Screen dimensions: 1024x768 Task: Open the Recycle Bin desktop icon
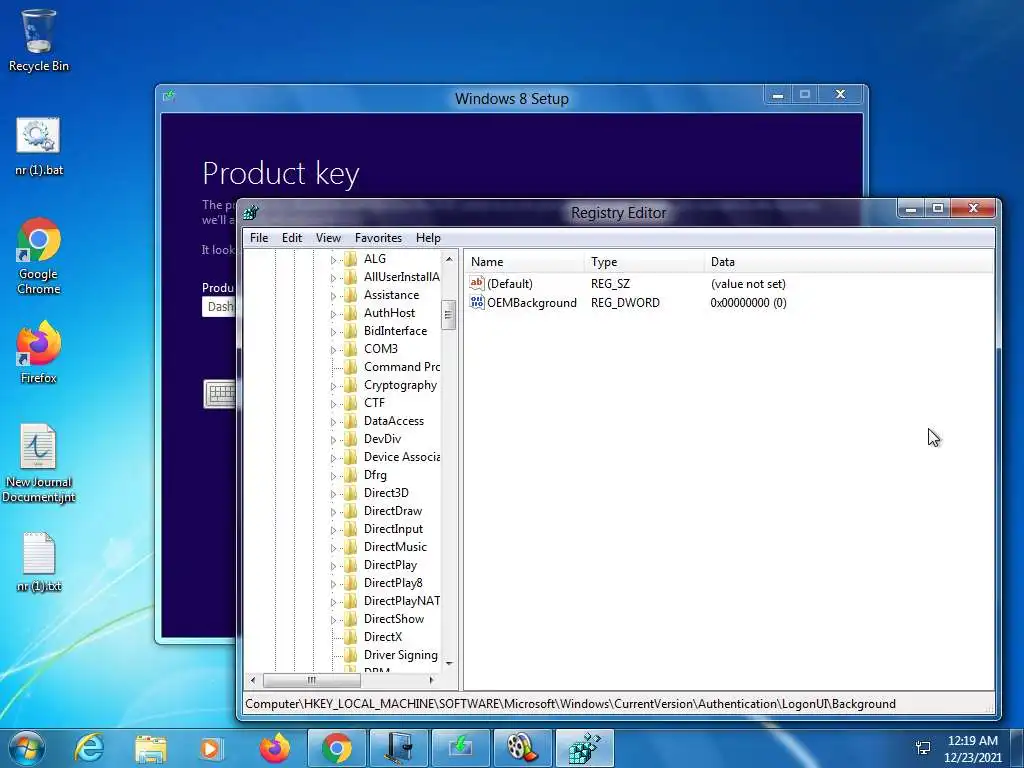[39, 40]
